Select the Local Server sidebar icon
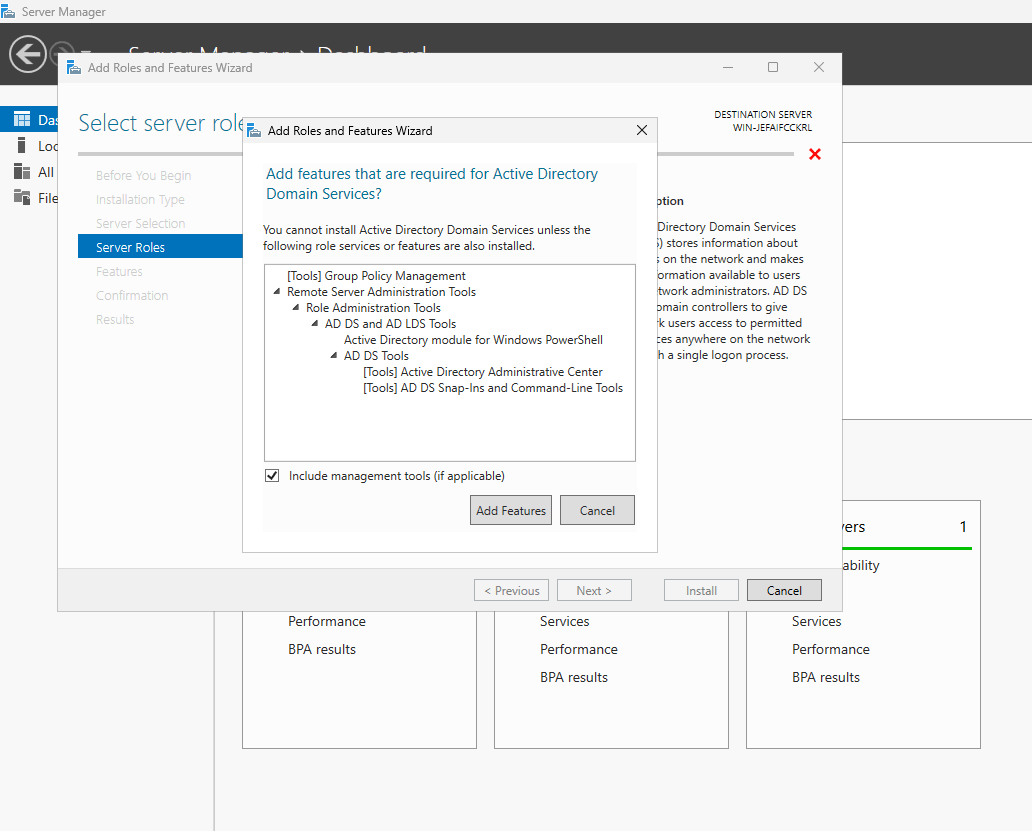 22,145
